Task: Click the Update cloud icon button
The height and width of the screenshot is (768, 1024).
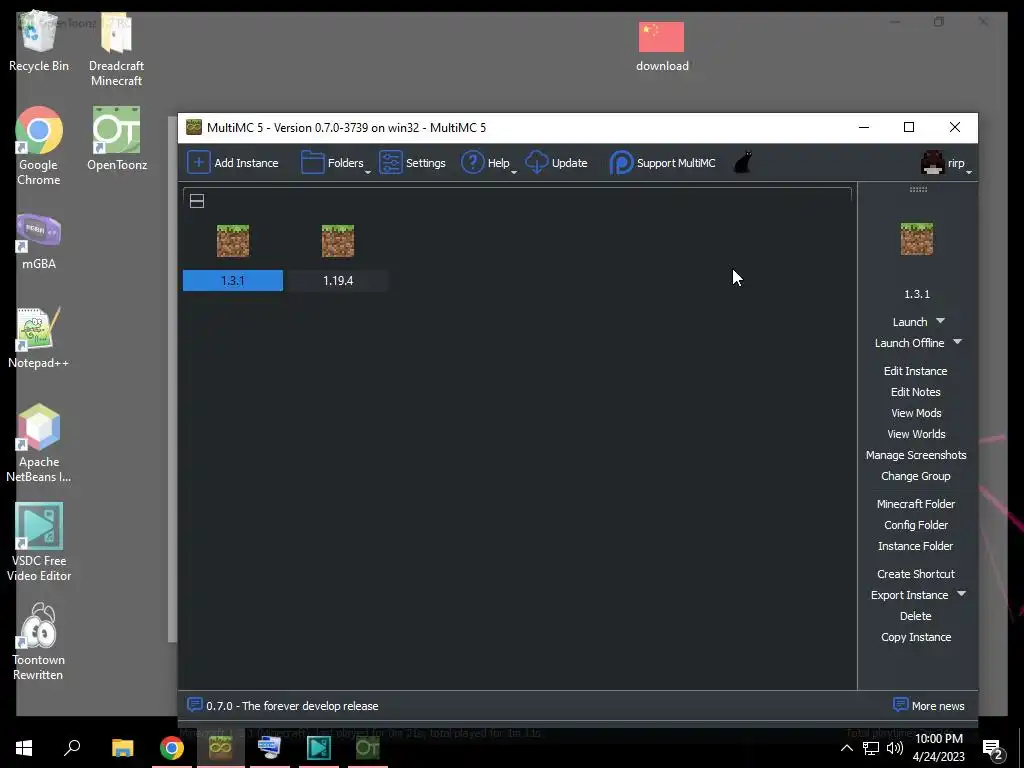Action: click(556, 163)
